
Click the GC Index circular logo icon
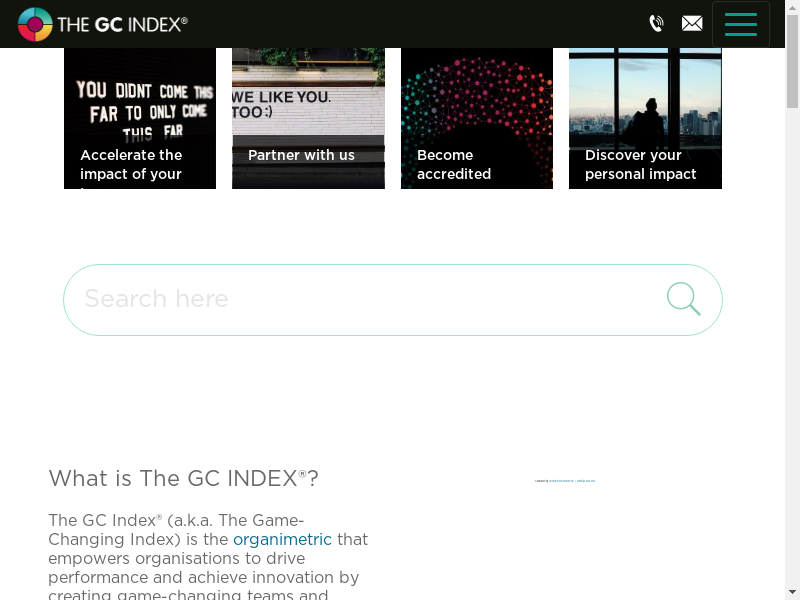pyautogui.click(x=35, y=24)
